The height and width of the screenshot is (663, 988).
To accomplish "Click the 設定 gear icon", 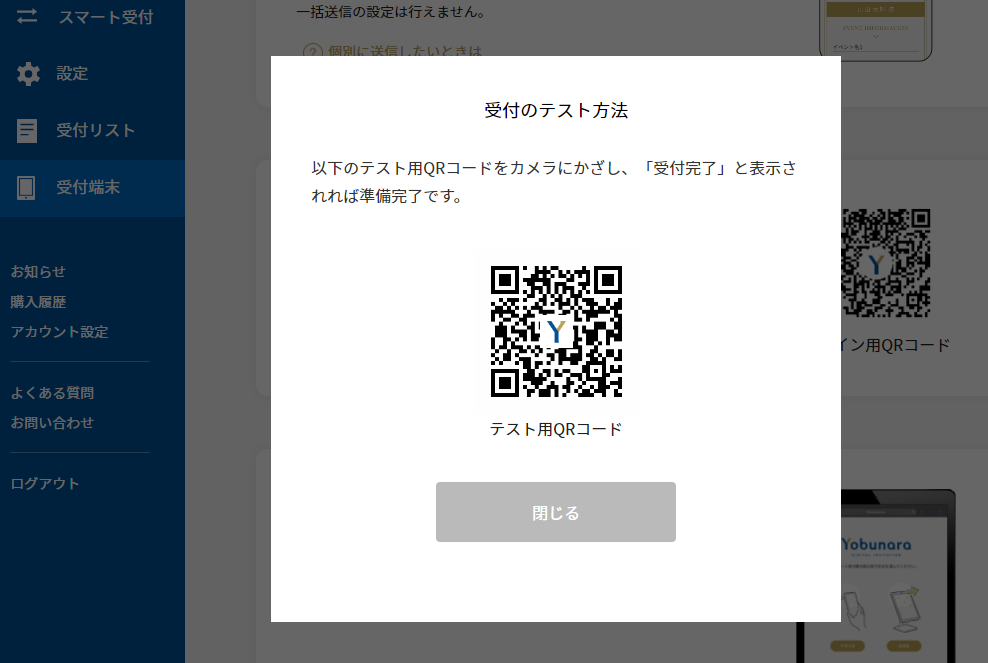I will [x=28, y=74].
